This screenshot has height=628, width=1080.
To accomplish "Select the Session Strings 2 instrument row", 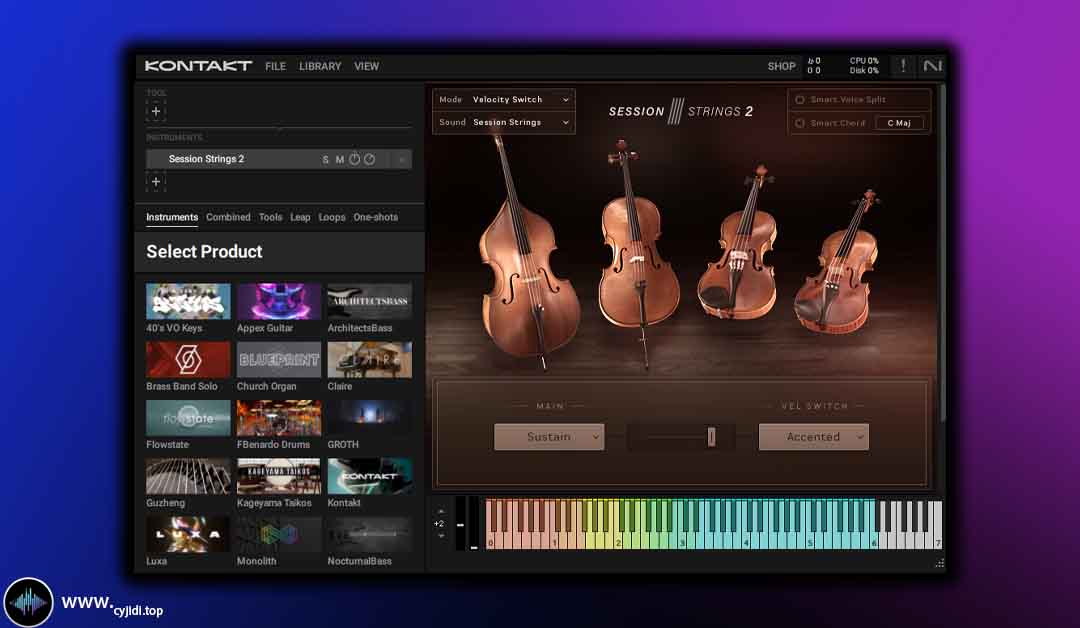I will (x=279, y=160).
